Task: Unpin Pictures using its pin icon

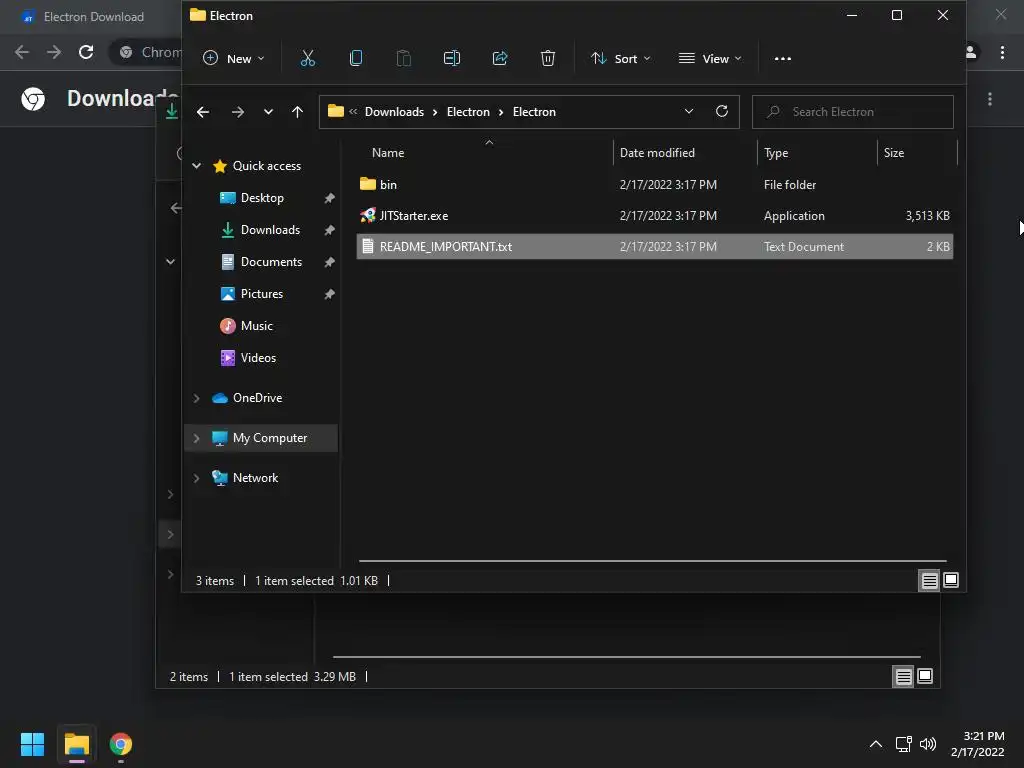Action: (x=329, y=294)
